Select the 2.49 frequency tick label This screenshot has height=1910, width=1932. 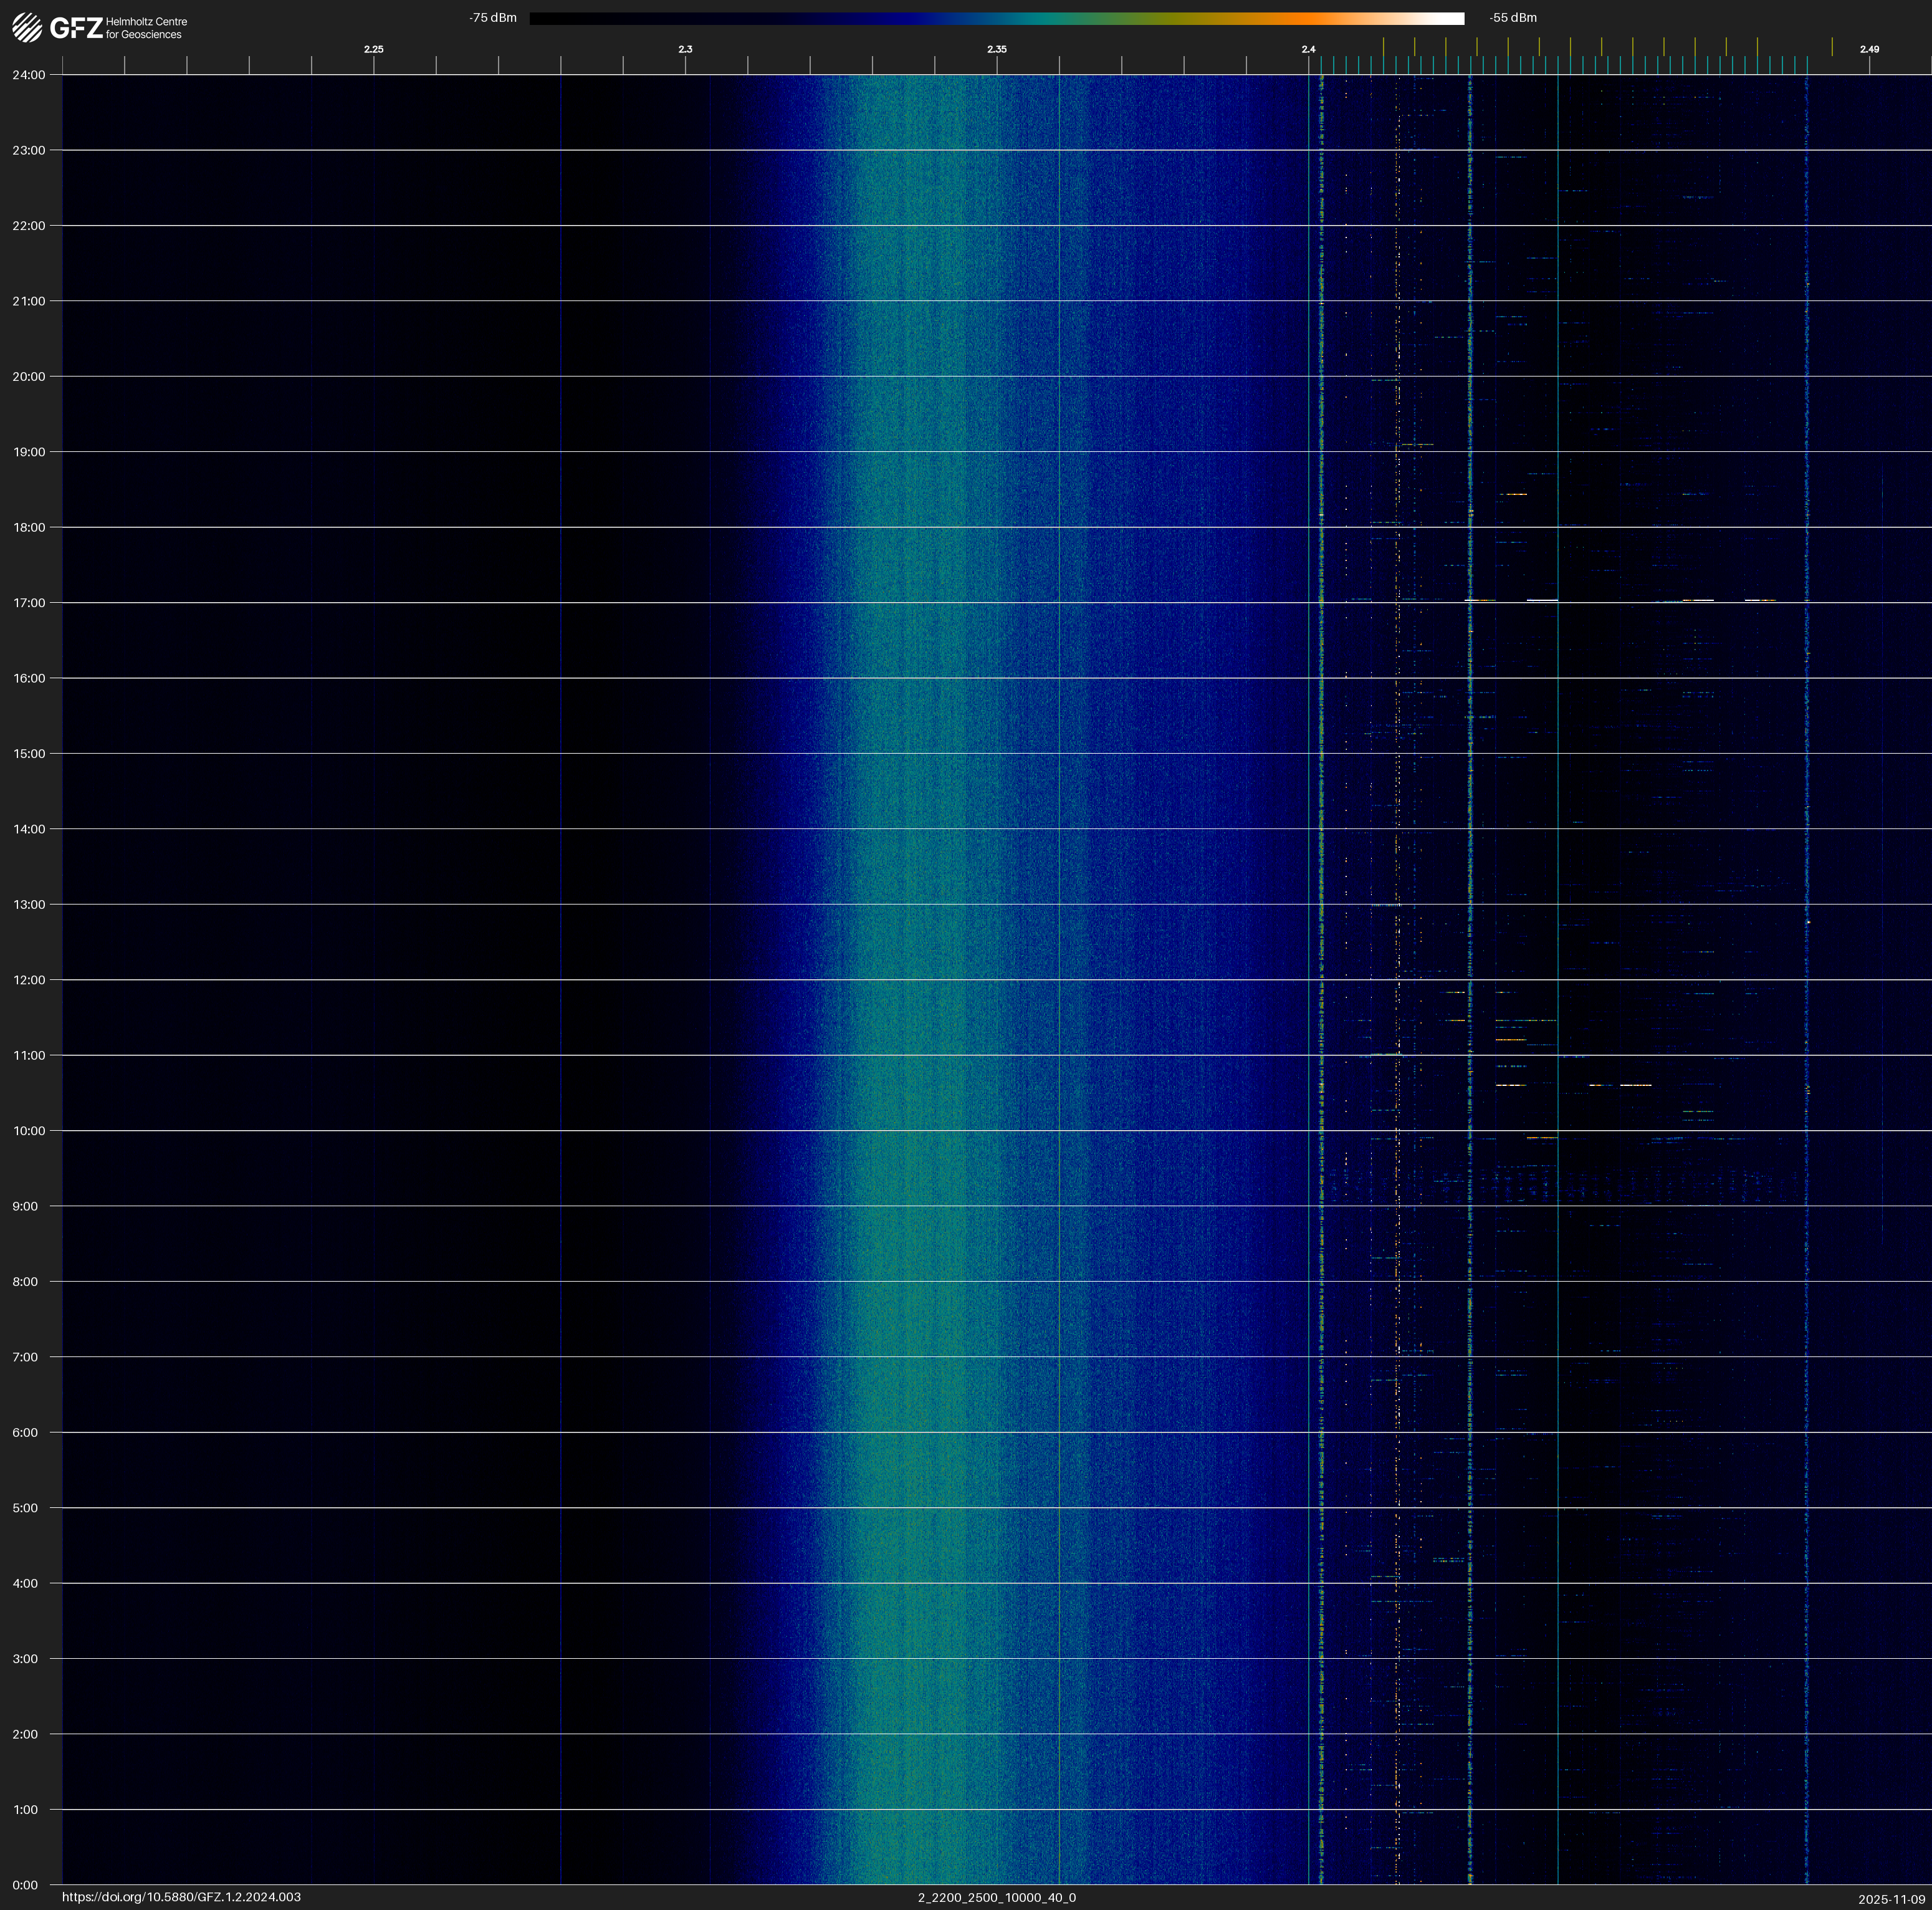pyautogui.click(x=1868, y=49)
